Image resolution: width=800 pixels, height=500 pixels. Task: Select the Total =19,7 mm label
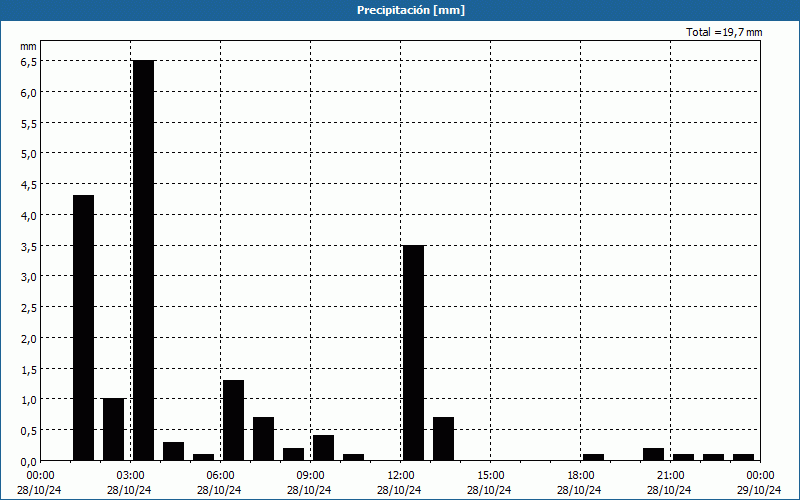(x=724, y=32)
